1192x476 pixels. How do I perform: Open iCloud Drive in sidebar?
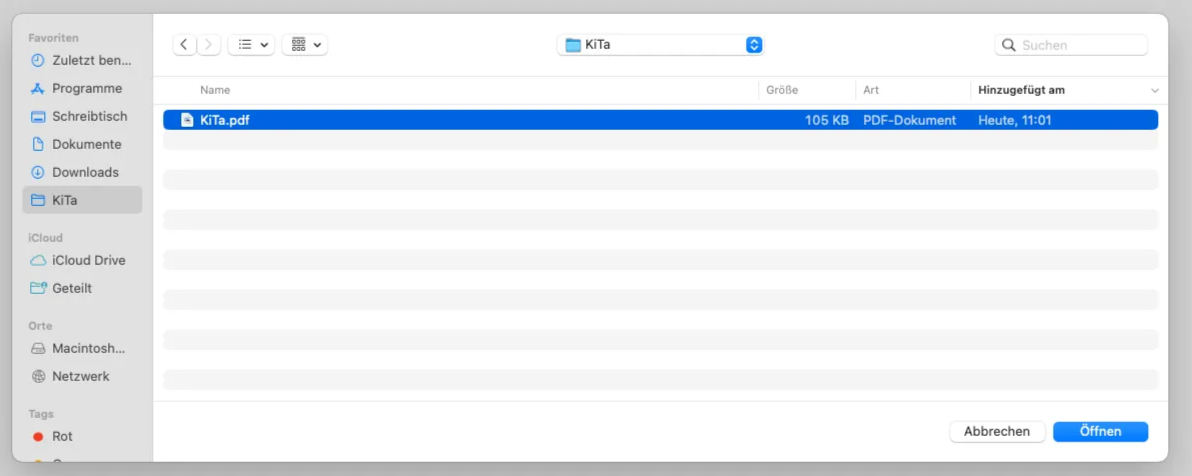[82, 260]
